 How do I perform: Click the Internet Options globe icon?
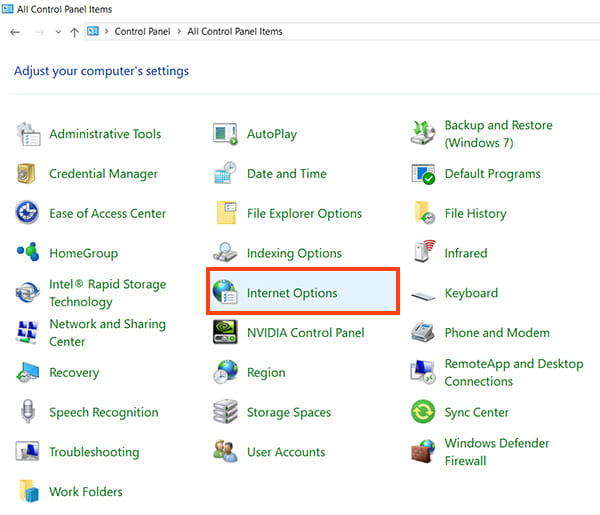[x=226, y=293]
